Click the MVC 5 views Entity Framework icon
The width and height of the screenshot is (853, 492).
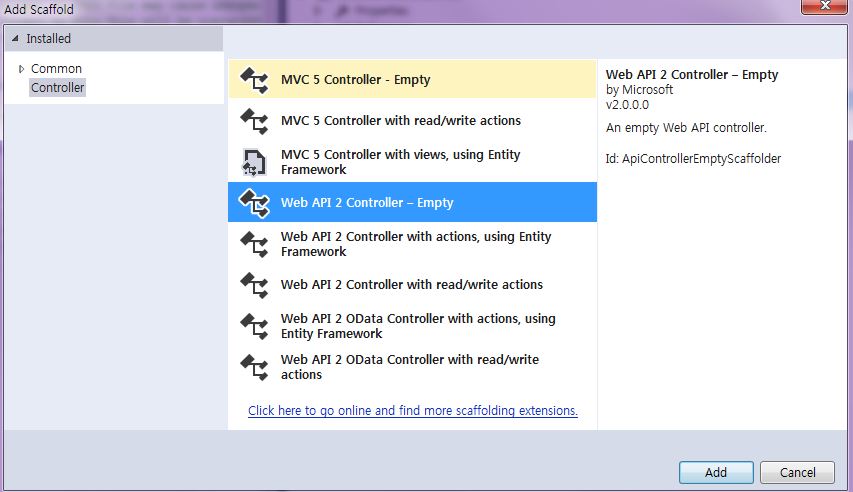[255, 162]
